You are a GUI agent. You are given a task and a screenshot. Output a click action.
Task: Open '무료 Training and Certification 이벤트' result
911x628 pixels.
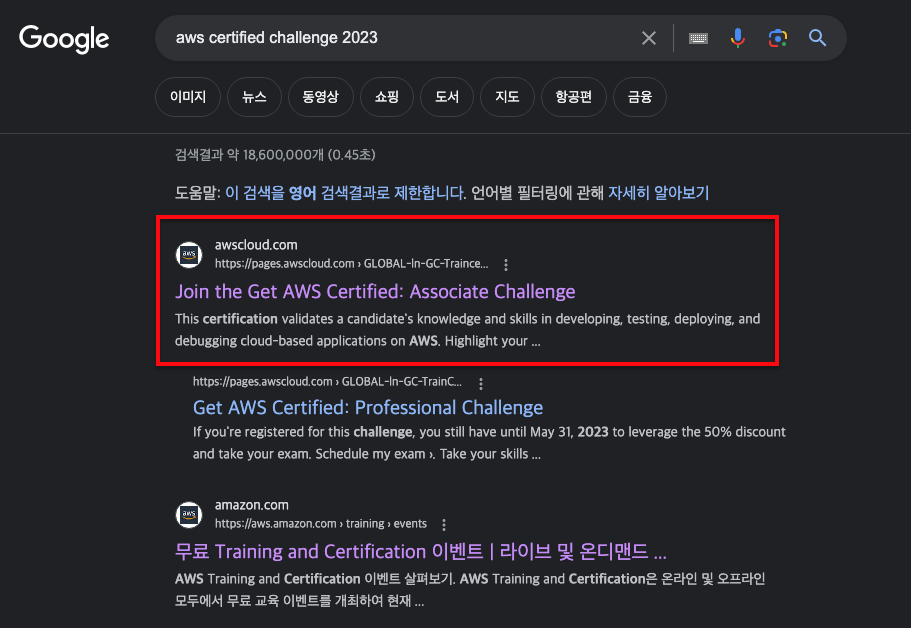[x=421, y=551]
